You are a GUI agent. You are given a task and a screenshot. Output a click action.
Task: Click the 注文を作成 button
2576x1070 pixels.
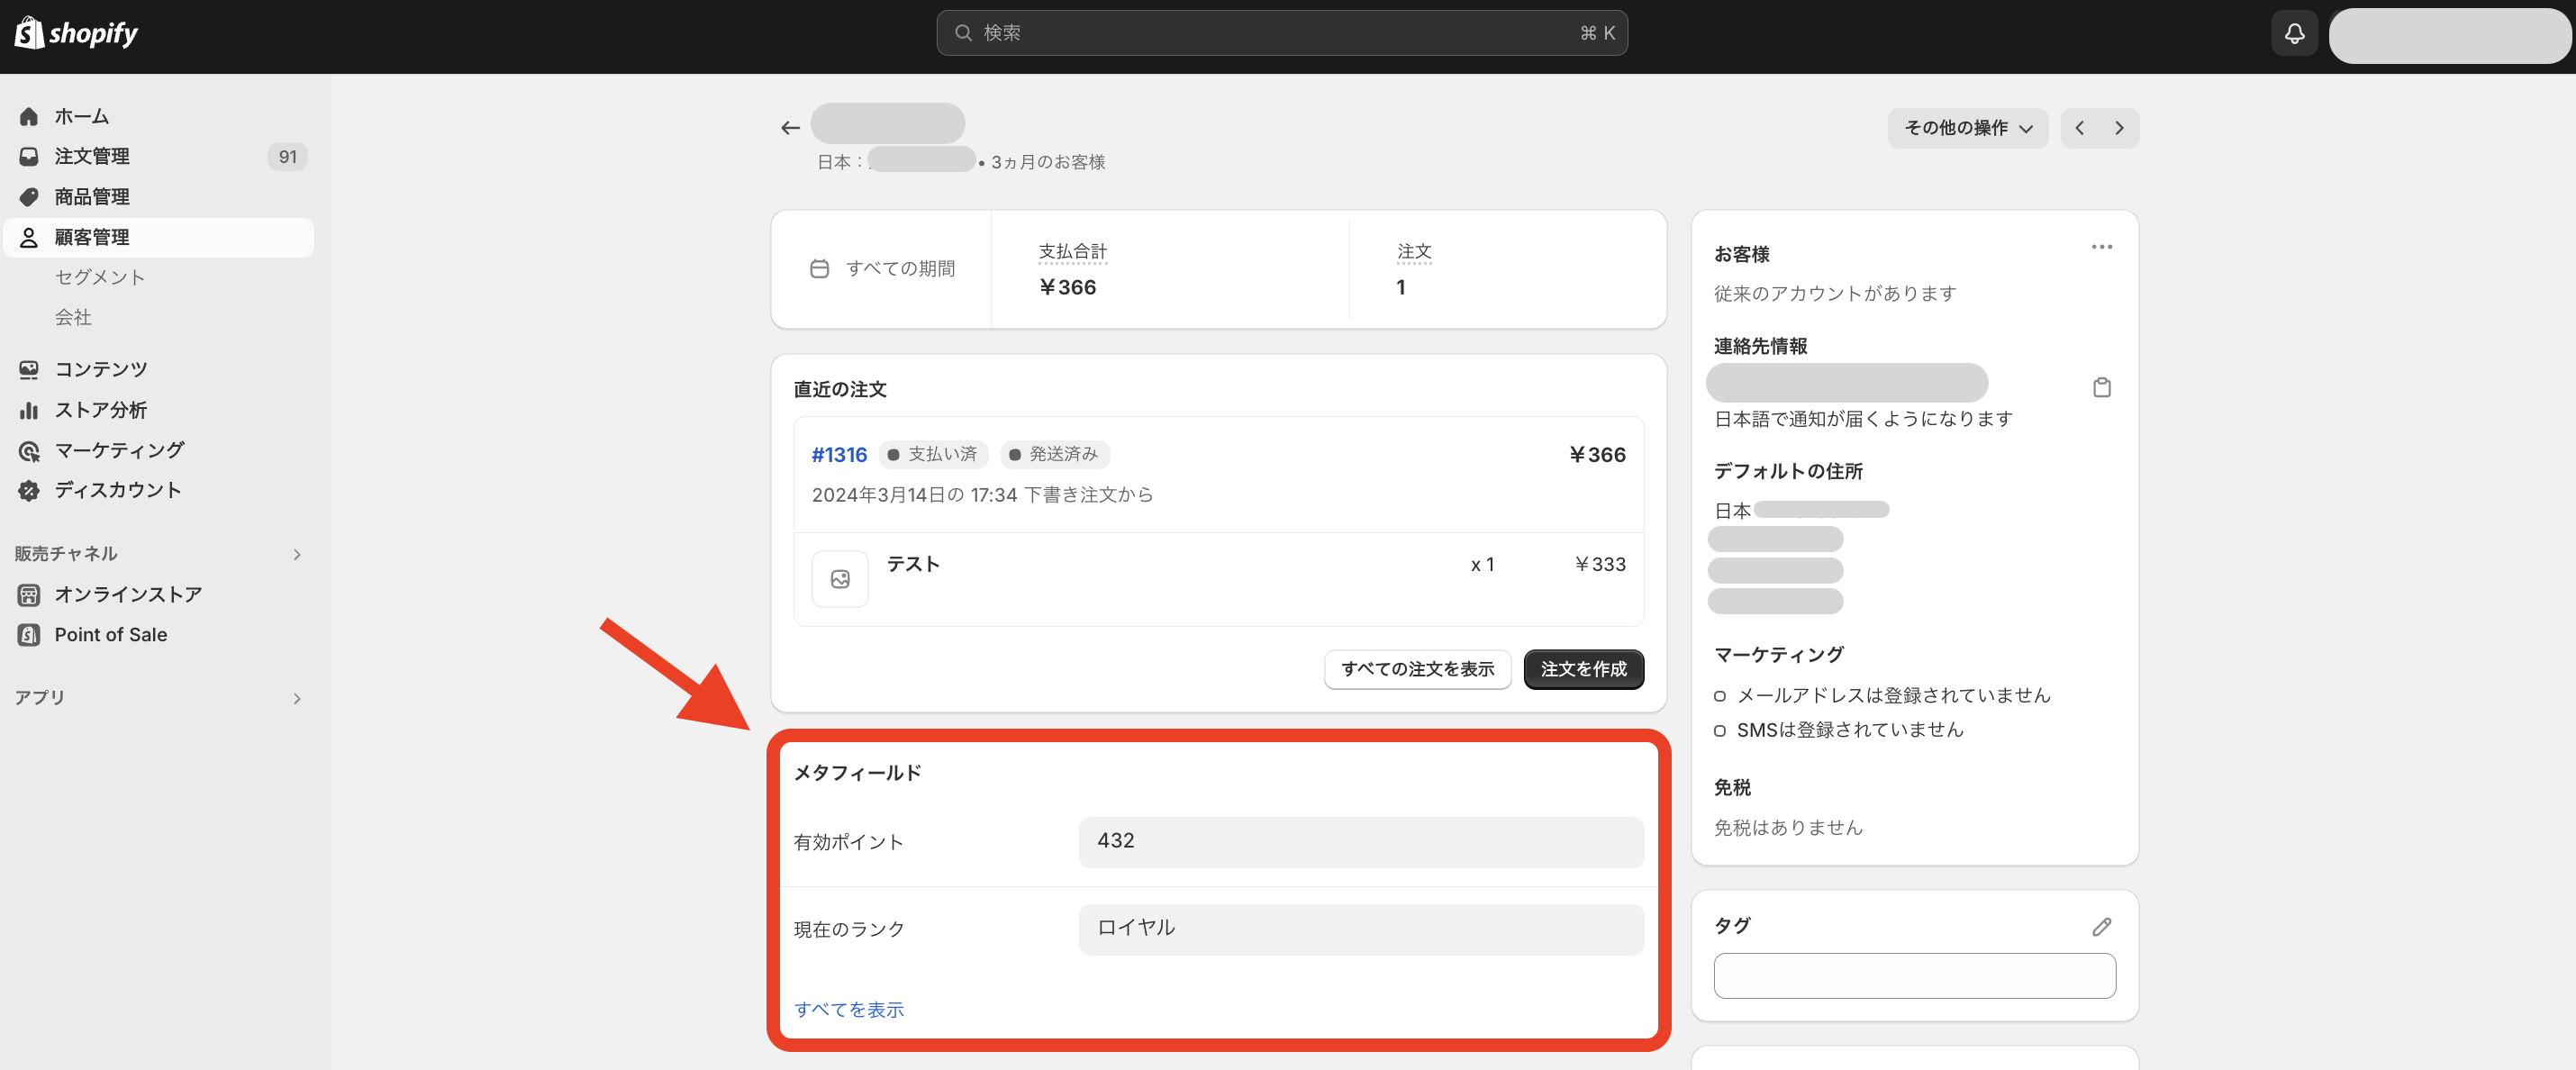1583,669
